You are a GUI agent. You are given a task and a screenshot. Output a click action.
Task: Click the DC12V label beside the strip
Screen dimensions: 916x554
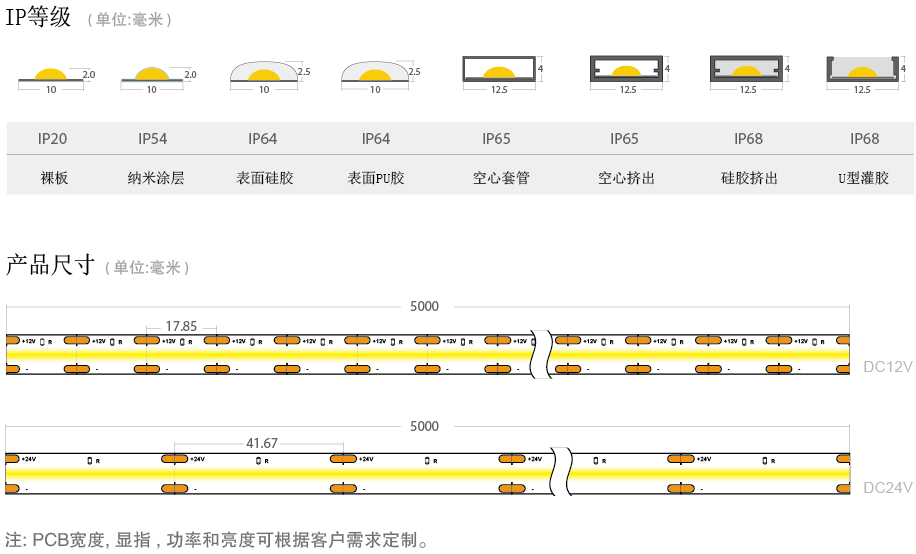click(x=887, y=366)
